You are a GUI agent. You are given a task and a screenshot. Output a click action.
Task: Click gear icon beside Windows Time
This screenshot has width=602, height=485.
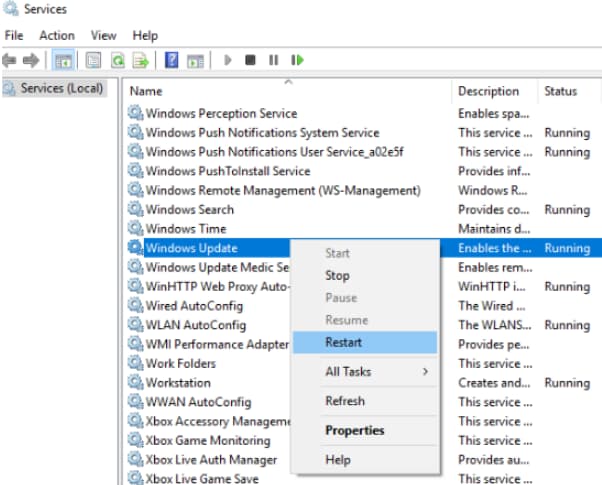tap(135, 228)
